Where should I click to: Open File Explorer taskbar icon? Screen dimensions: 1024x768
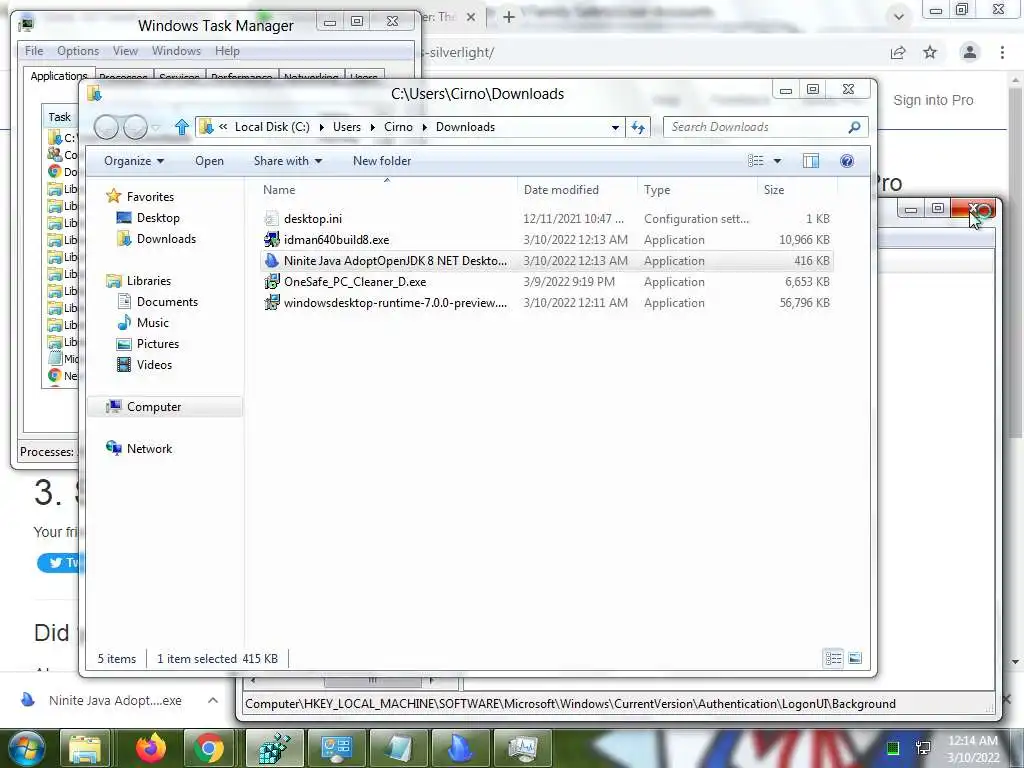tap(85, 748)
